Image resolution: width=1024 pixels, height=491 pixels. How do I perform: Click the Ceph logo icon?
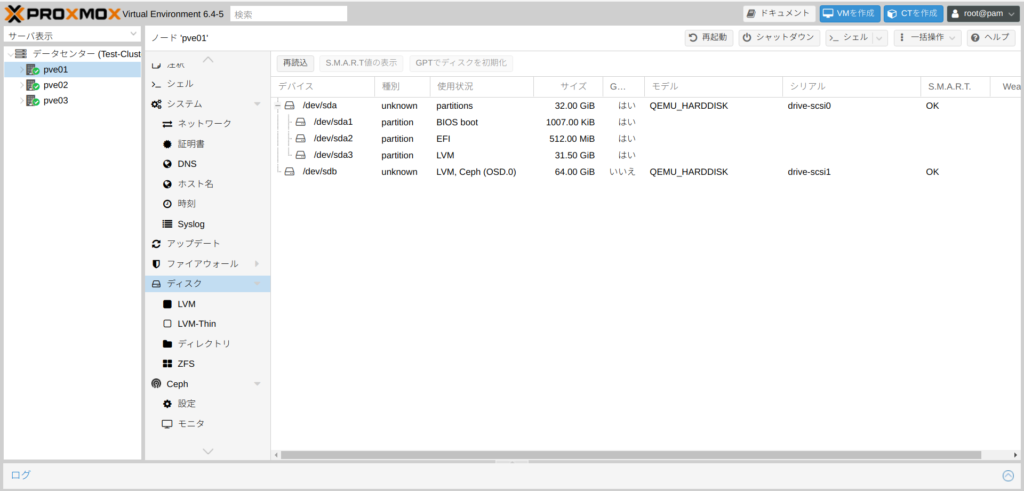[156, 384]
